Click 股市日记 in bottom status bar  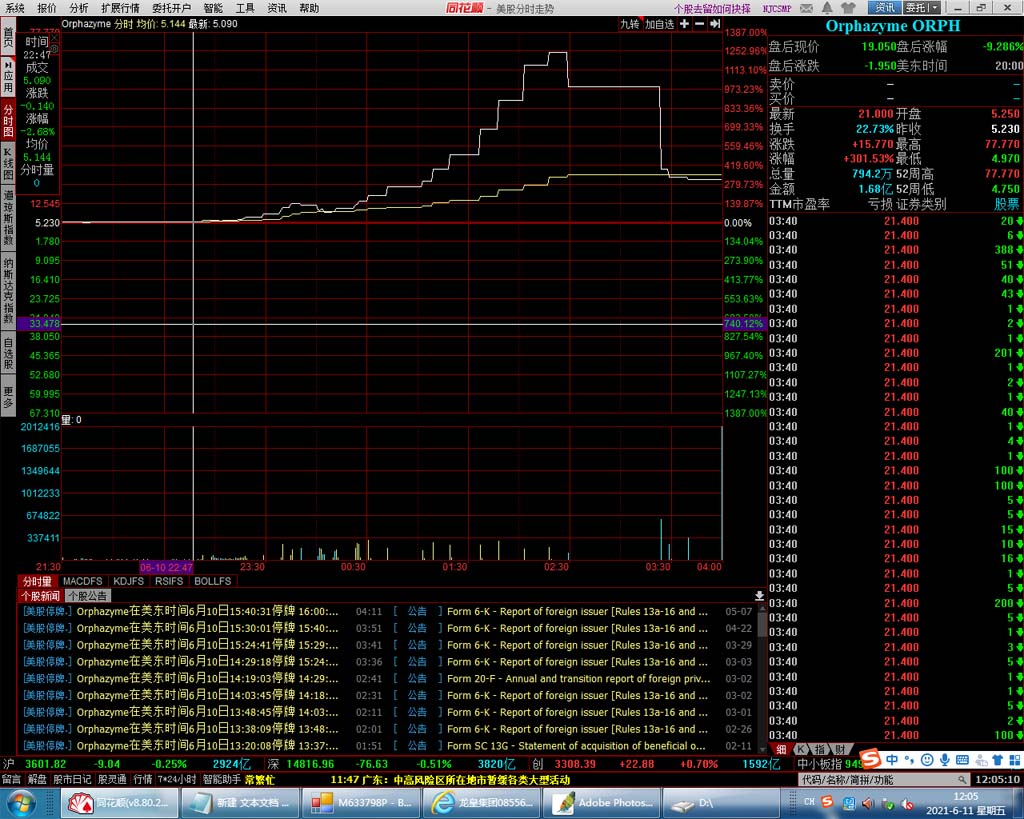point(72,780)
